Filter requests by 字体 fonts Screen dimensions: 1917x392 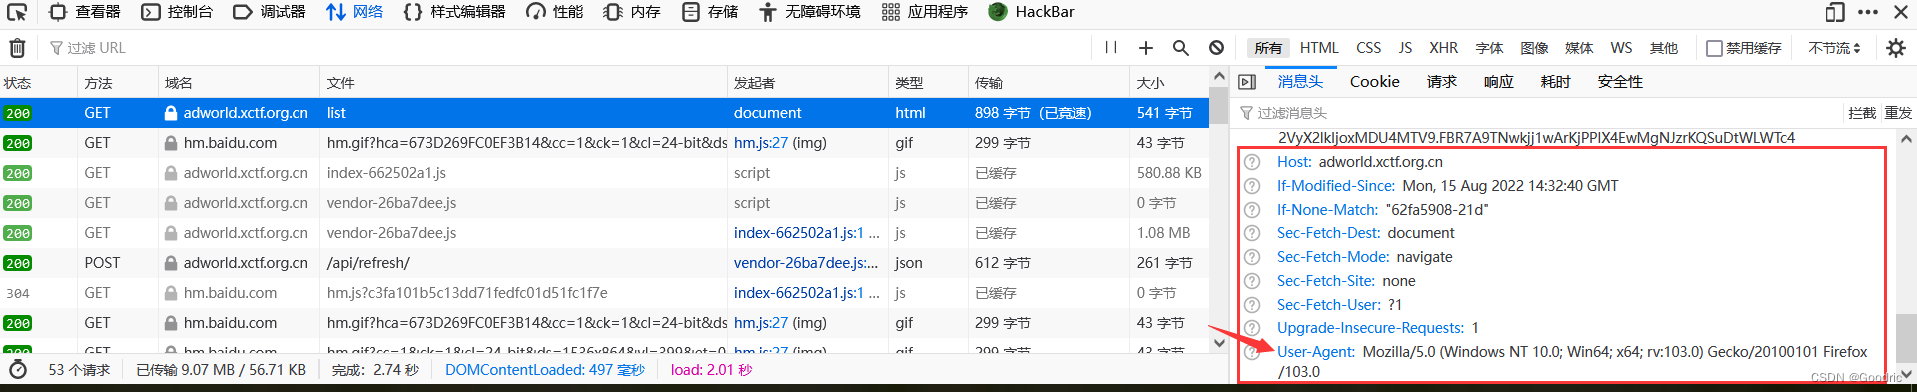coord(1489,48)
